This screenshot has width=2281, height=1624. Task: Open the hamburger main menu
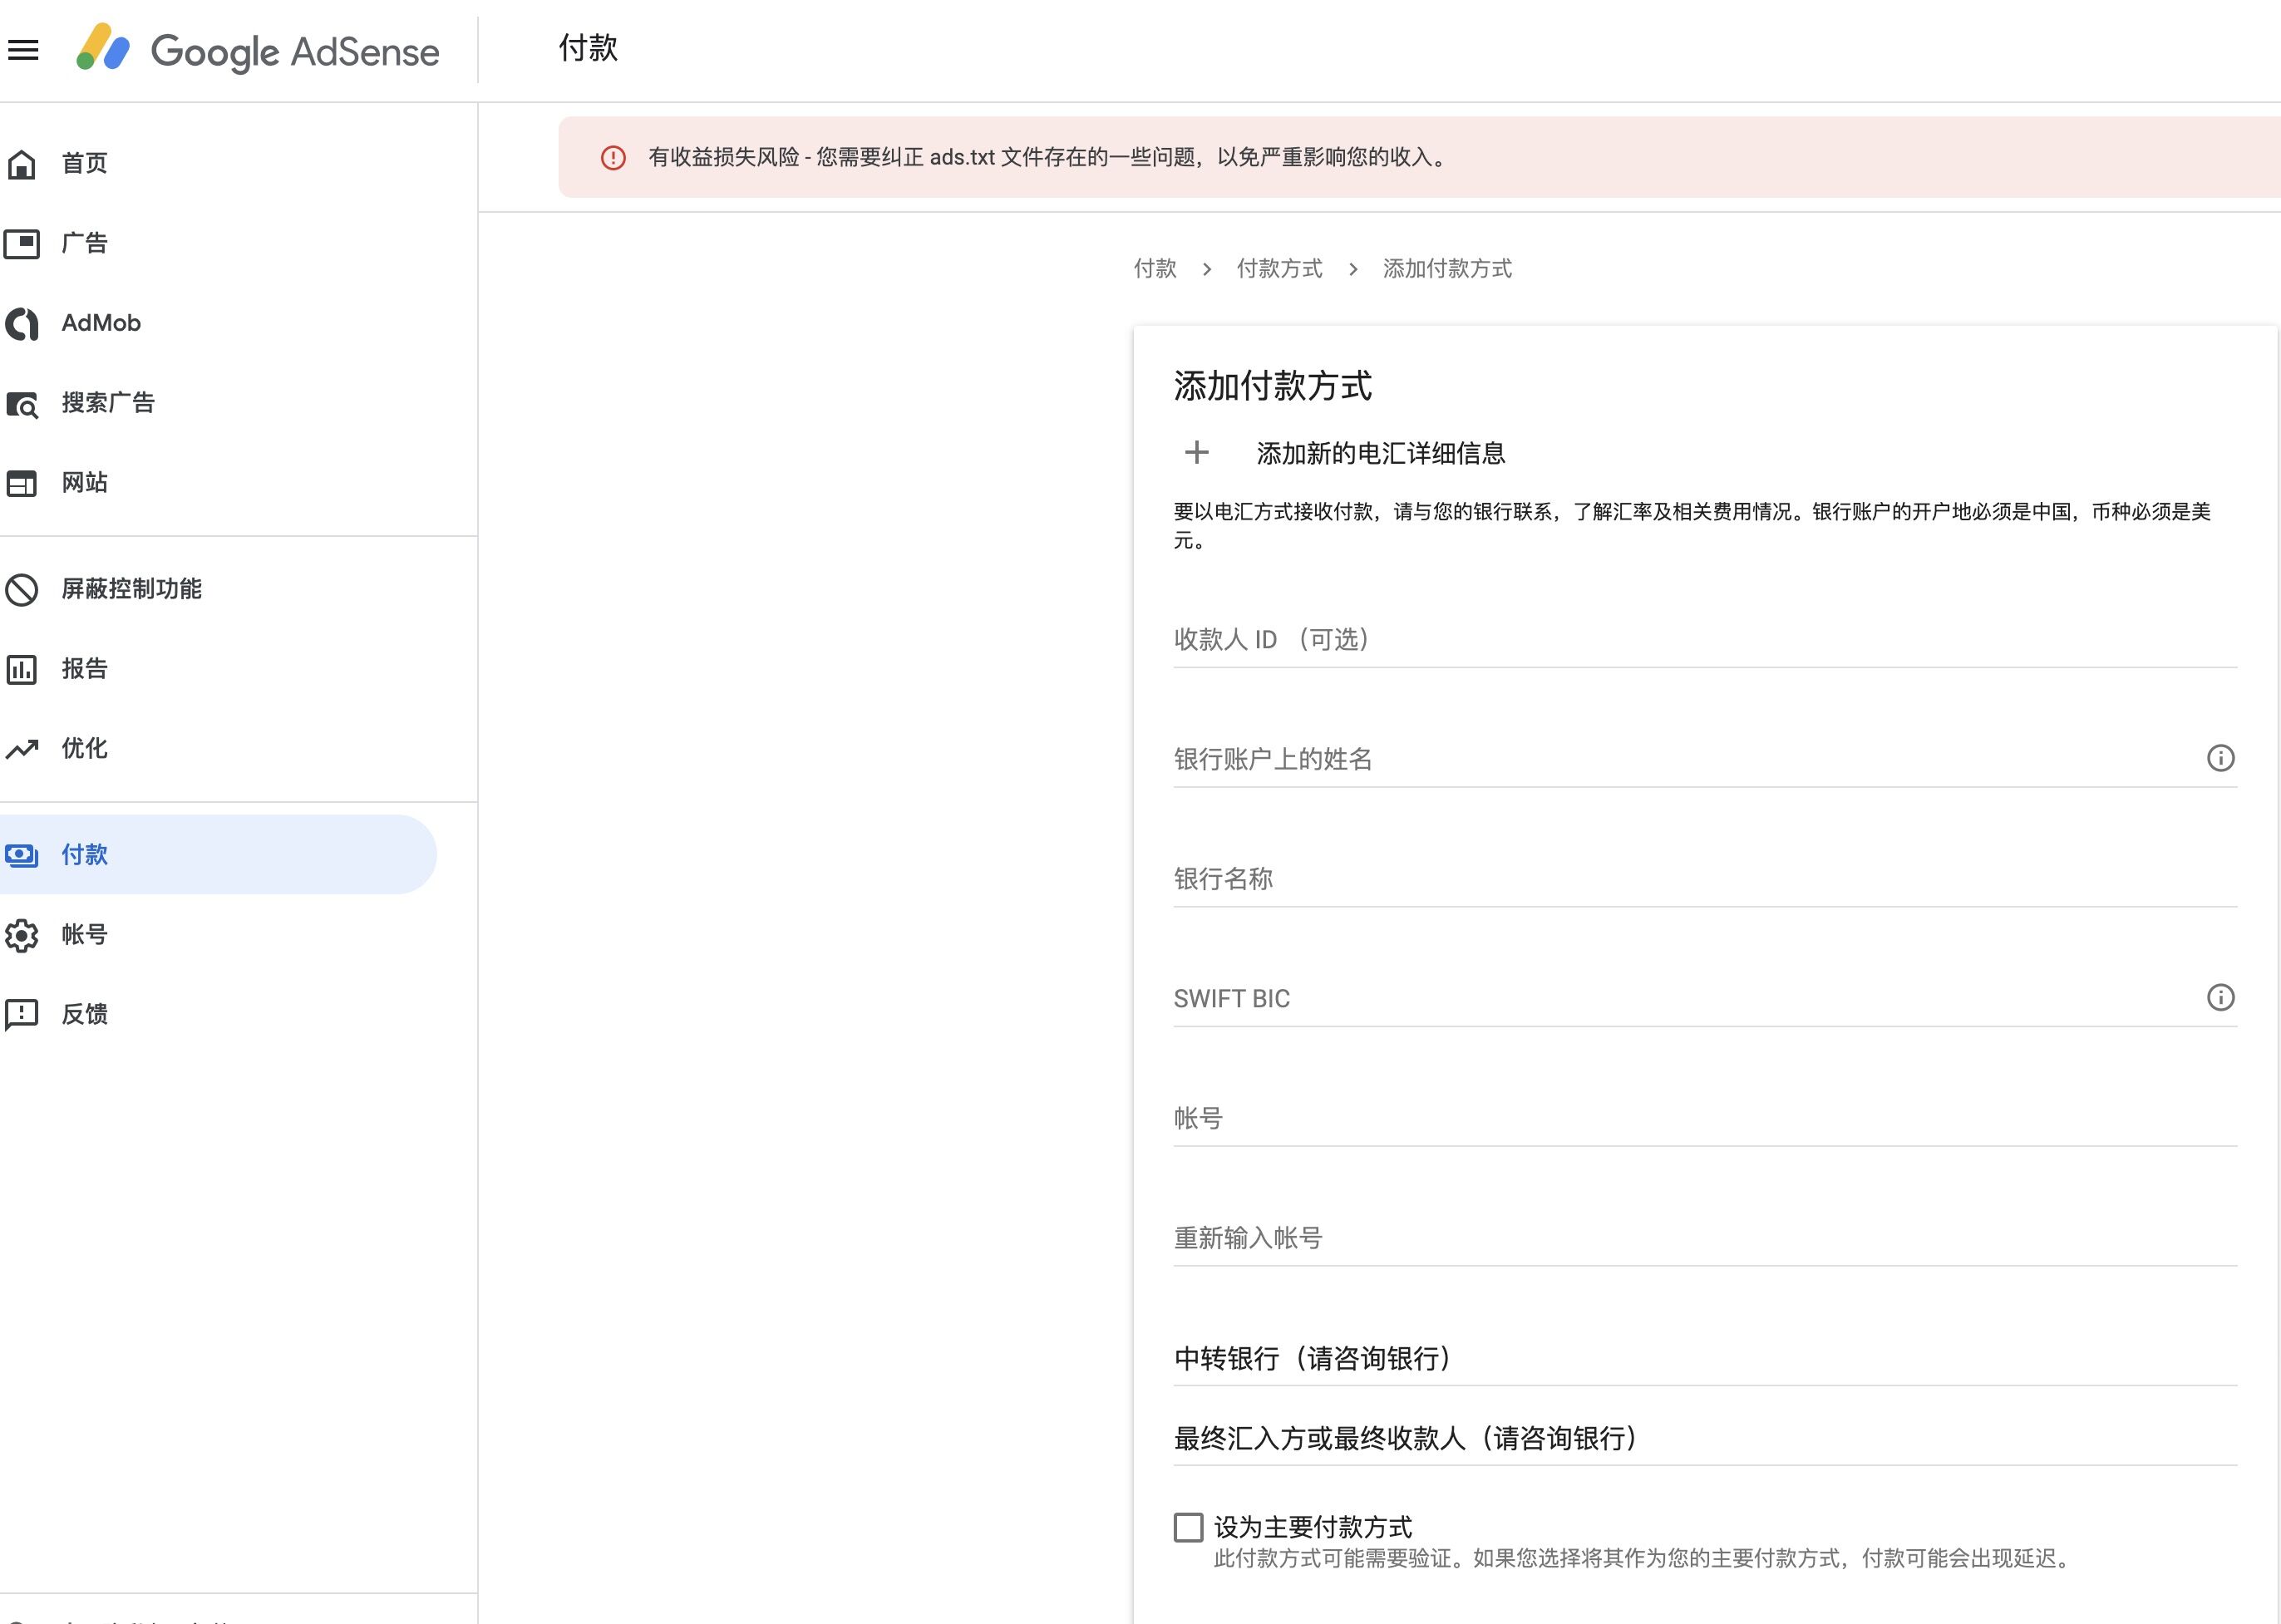[x=23, y=49]
